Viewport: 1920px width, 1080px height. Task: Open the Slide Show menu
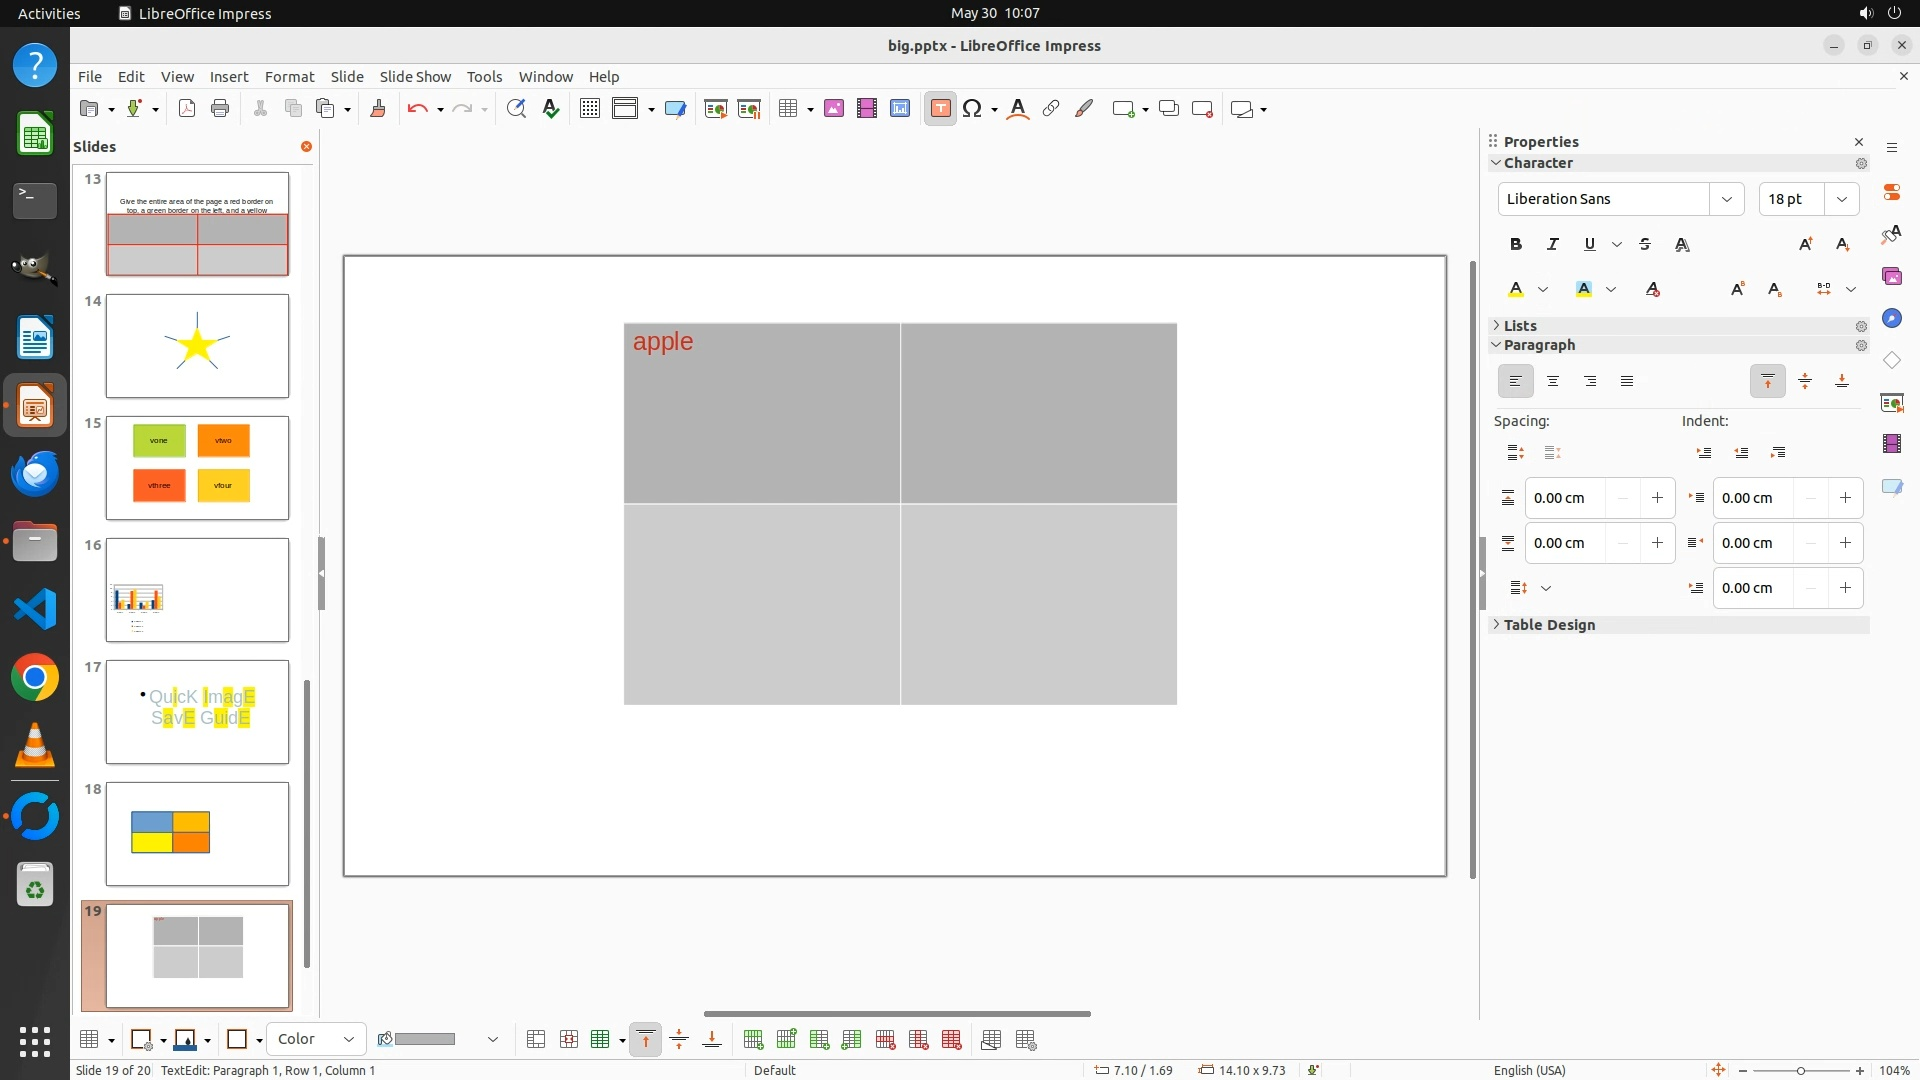point(415,77)
